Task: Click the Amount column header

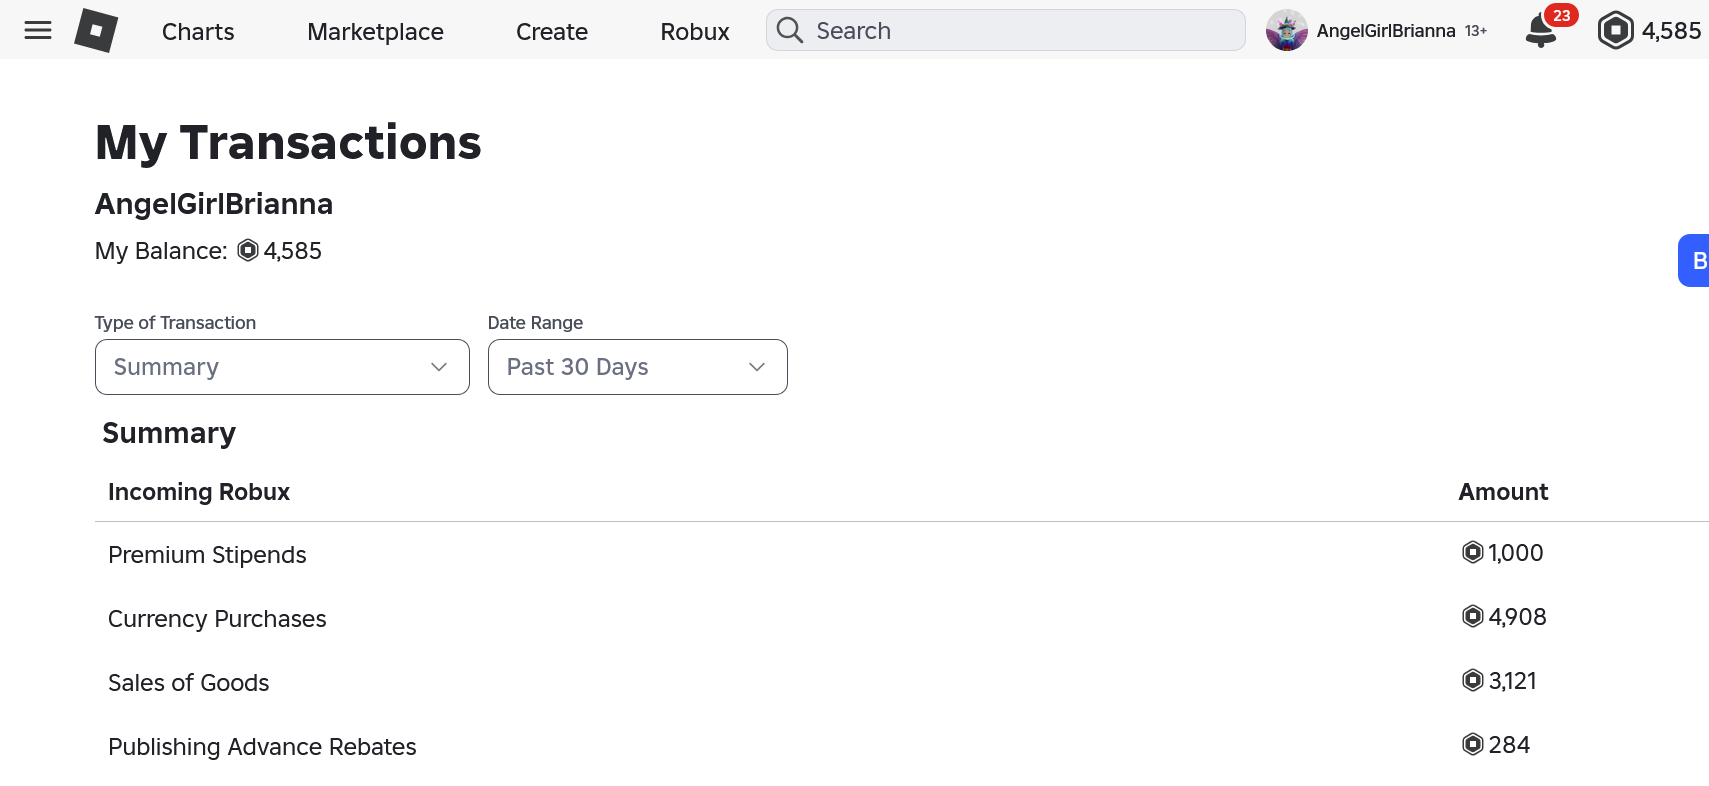Action: pyautogui.click(x=1503, y=492)
